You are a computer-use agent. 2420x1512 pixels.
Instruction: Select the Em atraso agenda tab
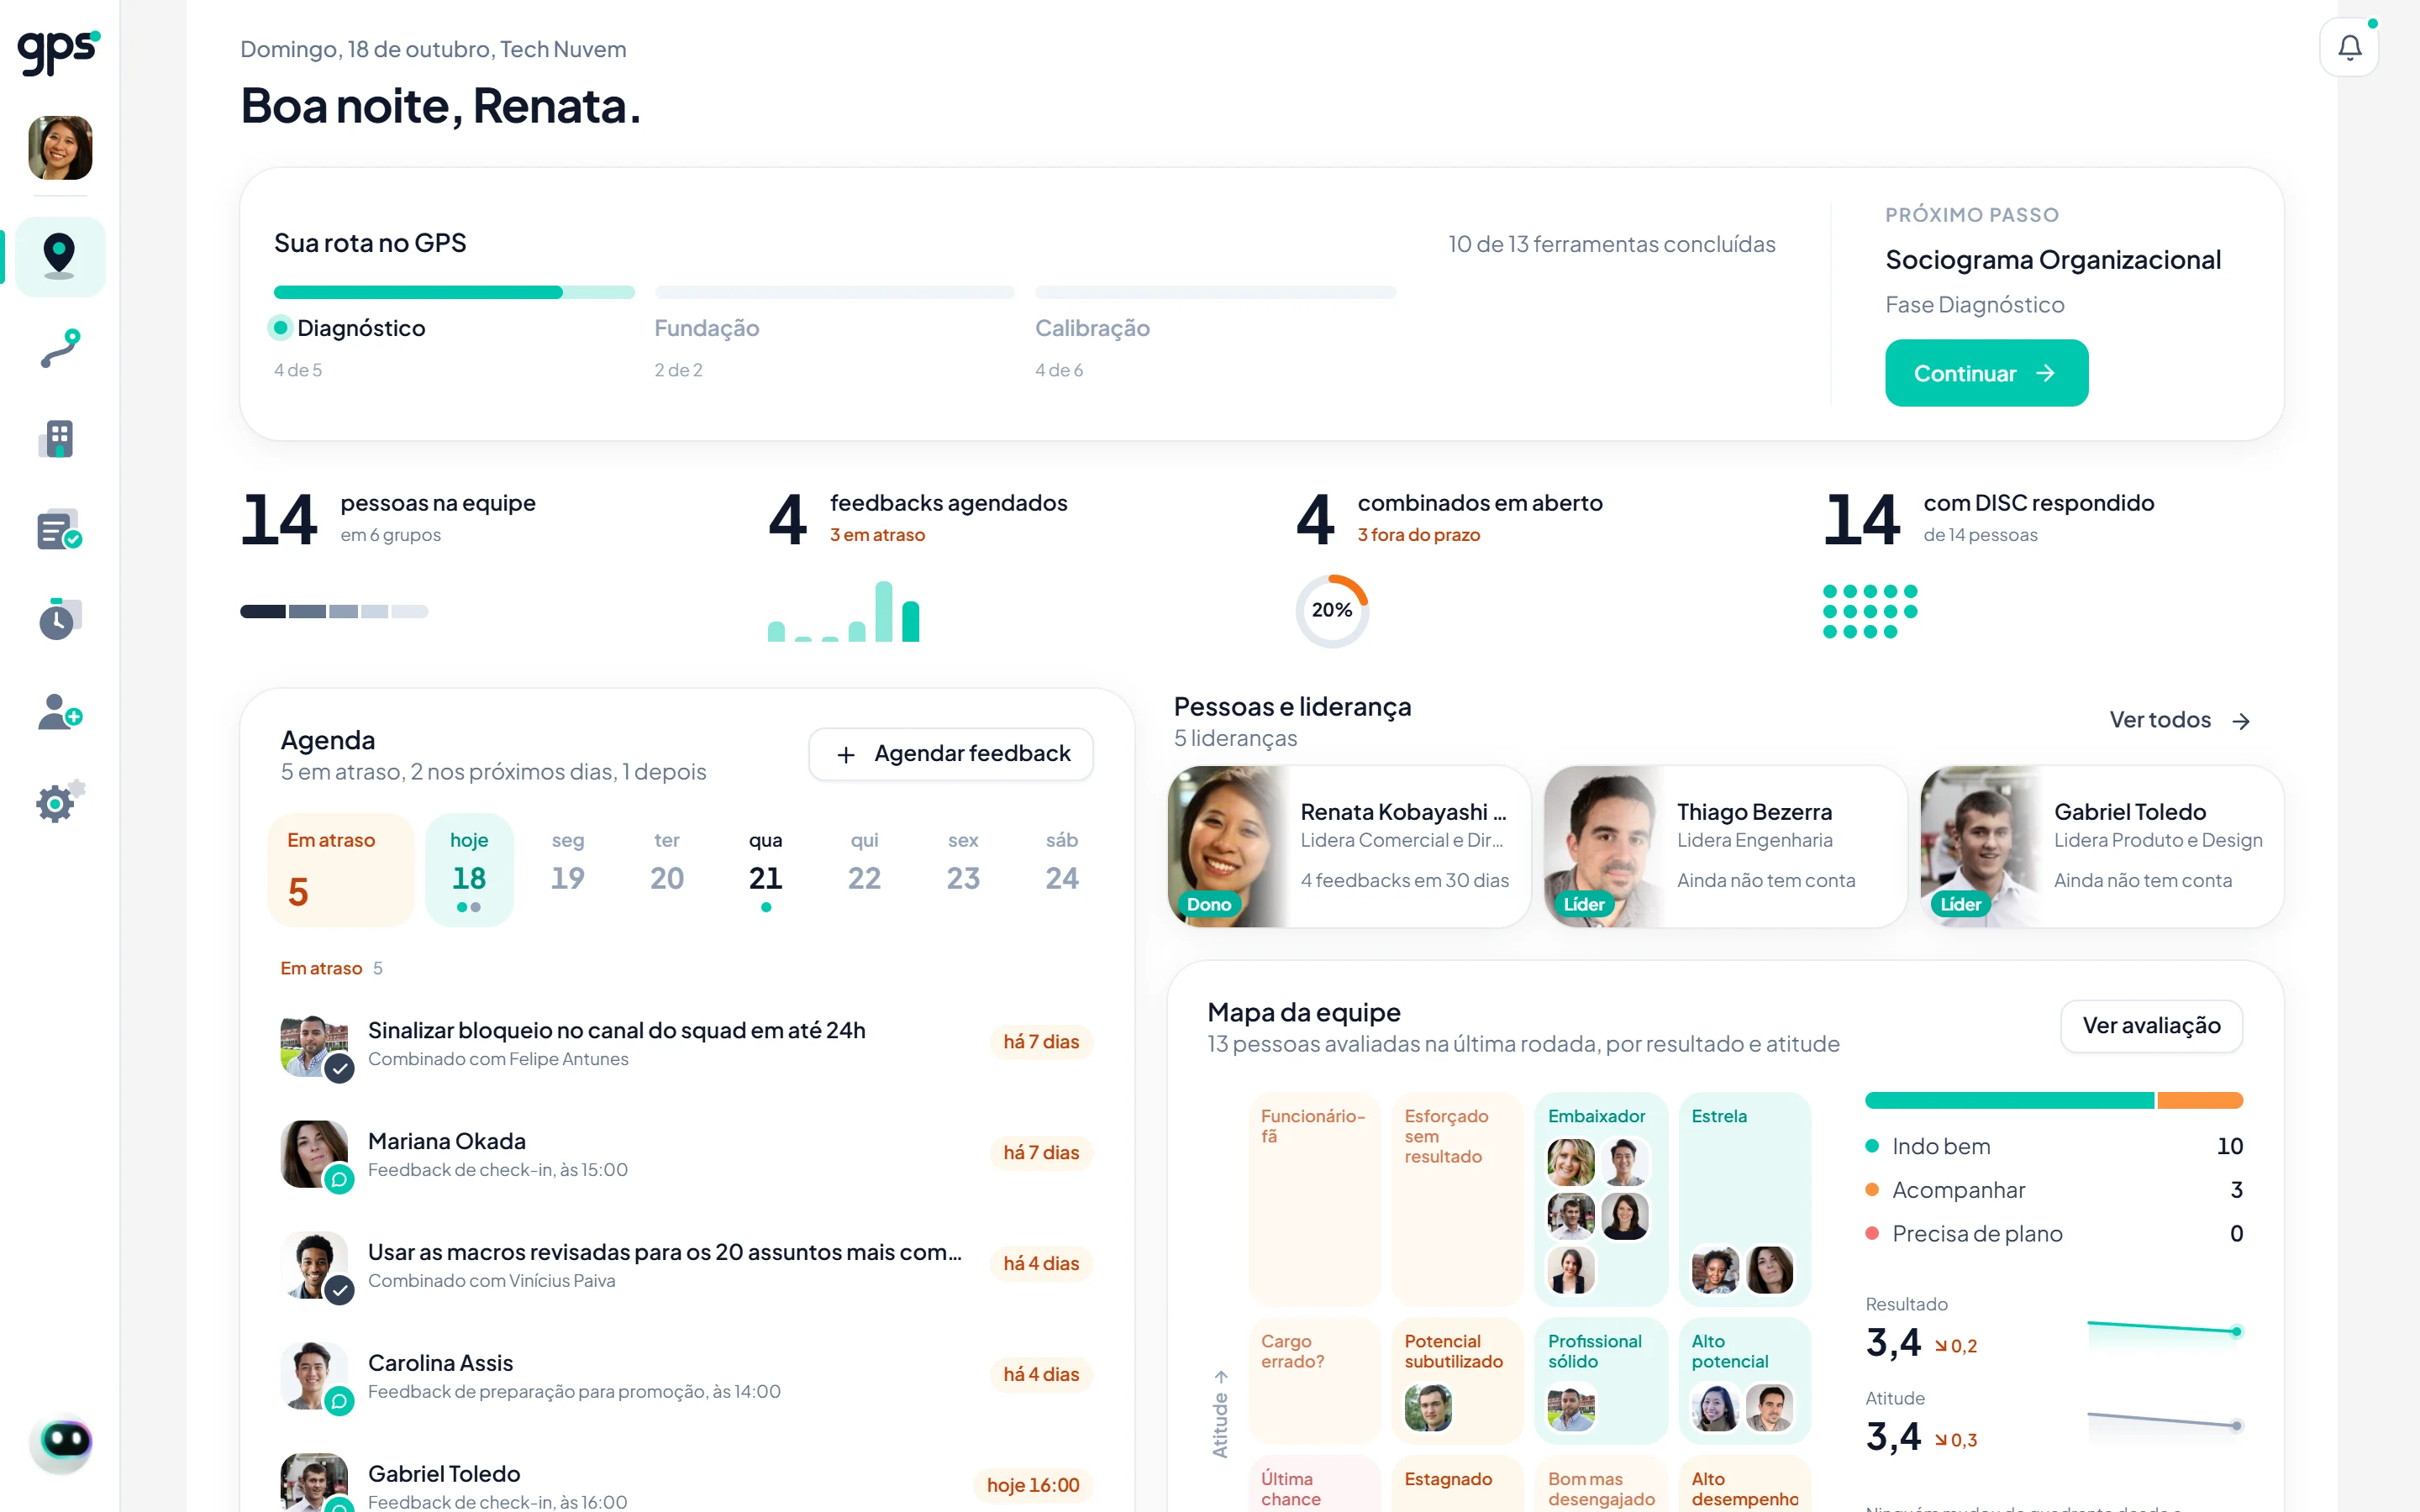pyautogui.click(x=341, y=870)
